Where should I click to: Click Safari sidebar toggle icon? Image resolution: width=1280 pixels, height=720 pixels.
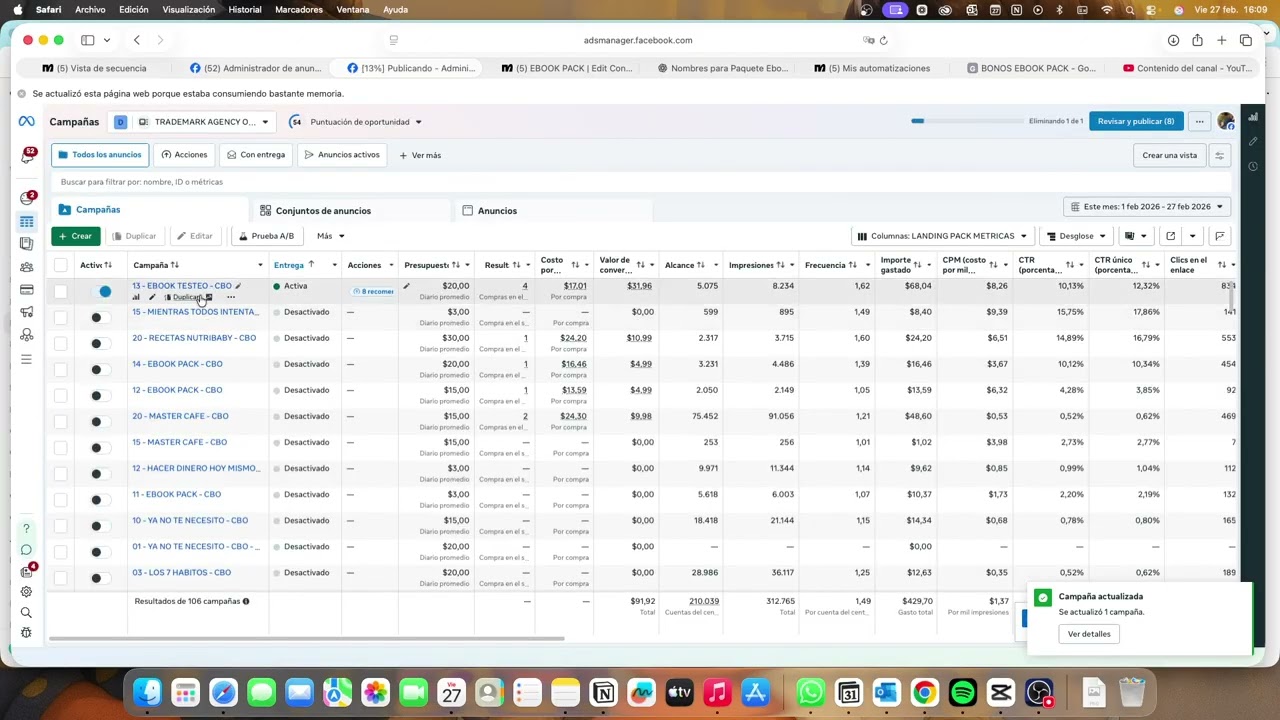[88, 40]
